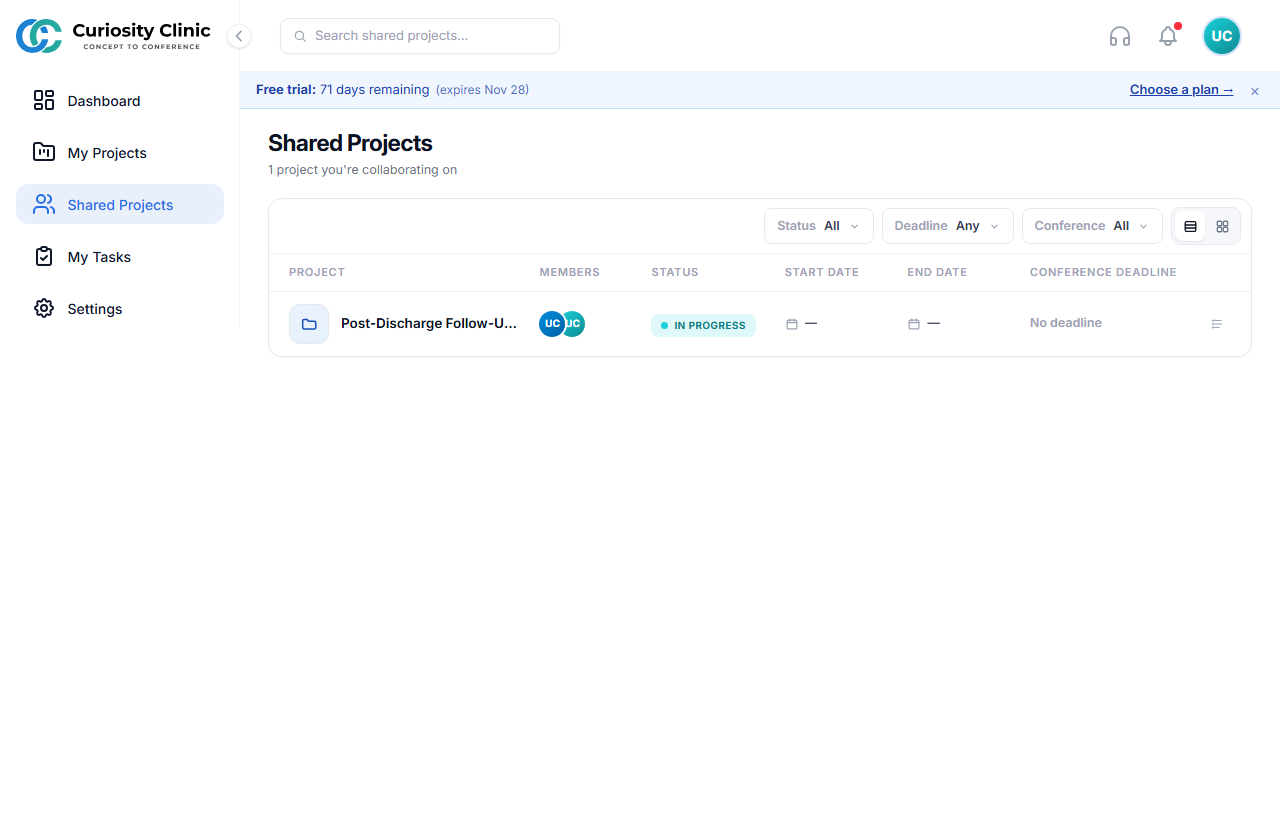The image size is (1280, 829).
Task: Click the Shared Projects page heading
Action: click(x=350, y=143)
